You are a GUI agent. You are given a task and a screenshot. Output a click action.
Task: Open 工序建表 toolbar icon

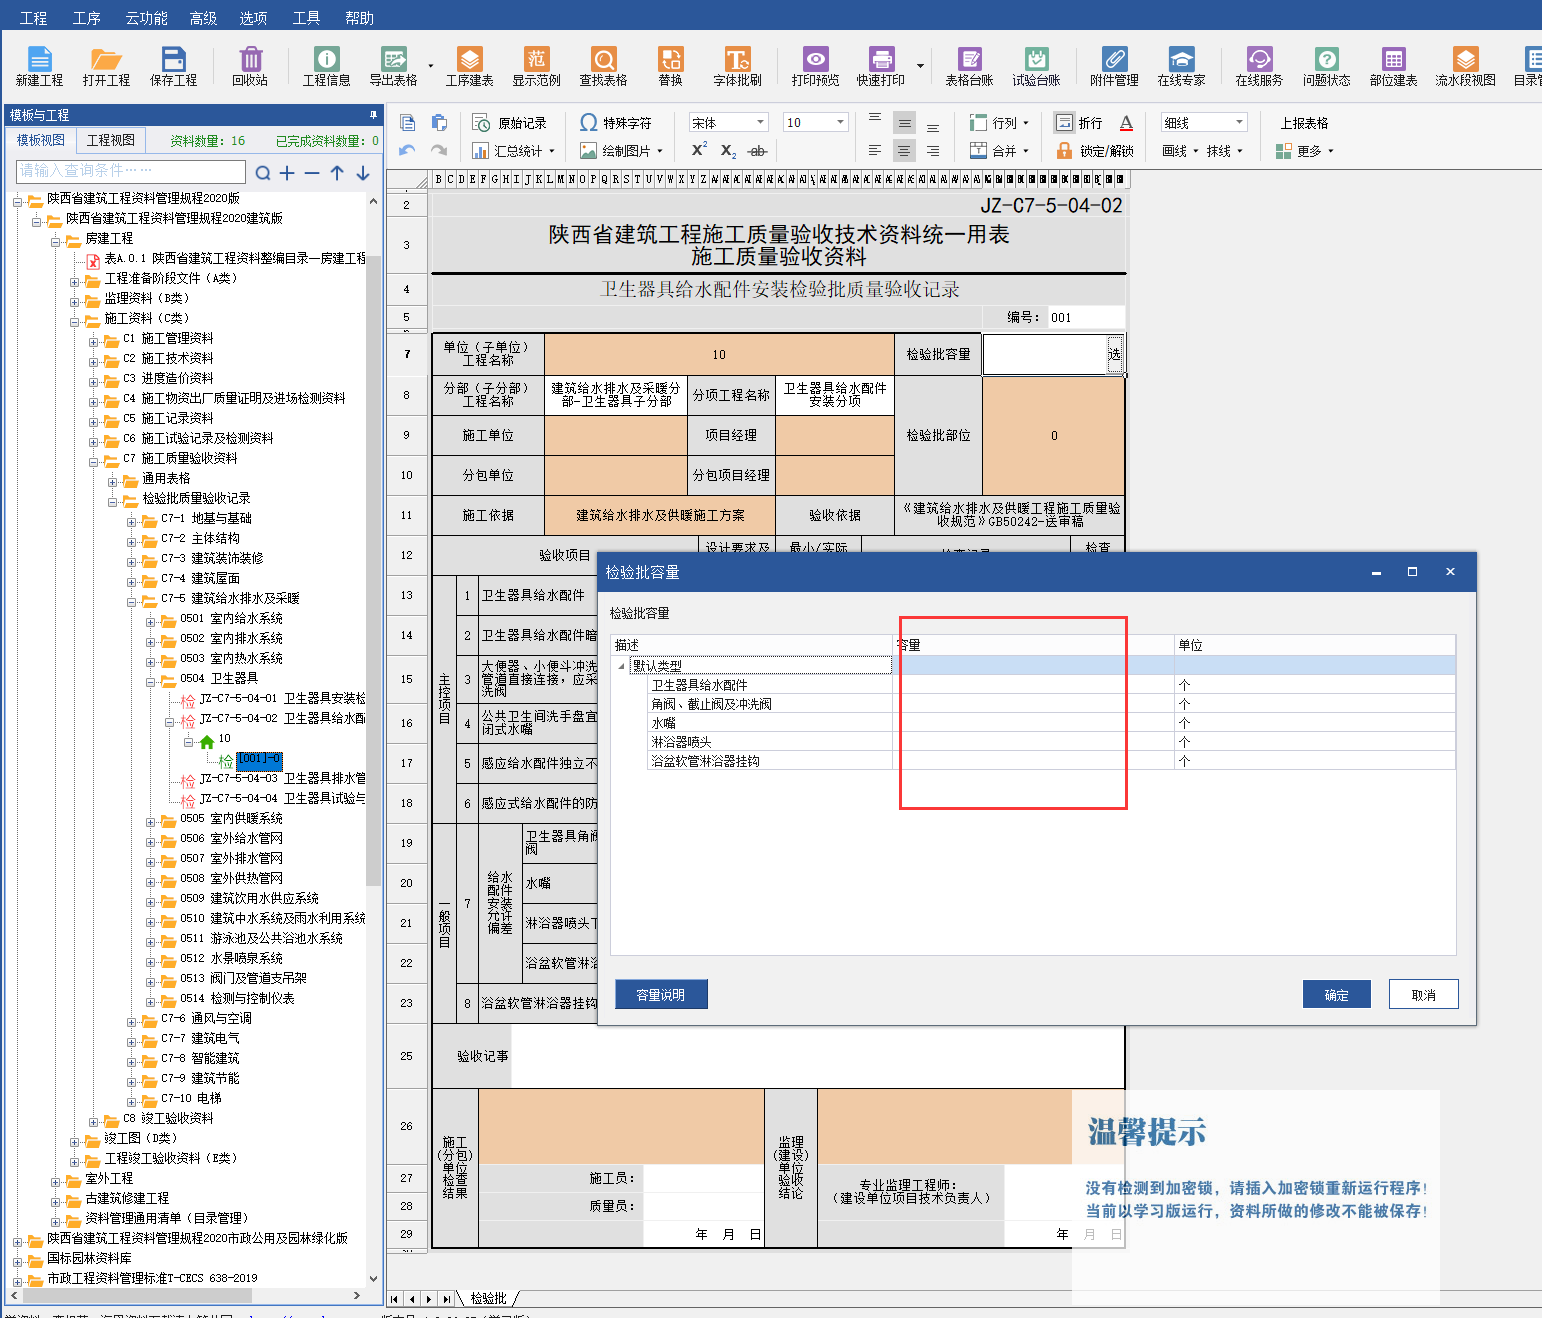tap(469, 66)
